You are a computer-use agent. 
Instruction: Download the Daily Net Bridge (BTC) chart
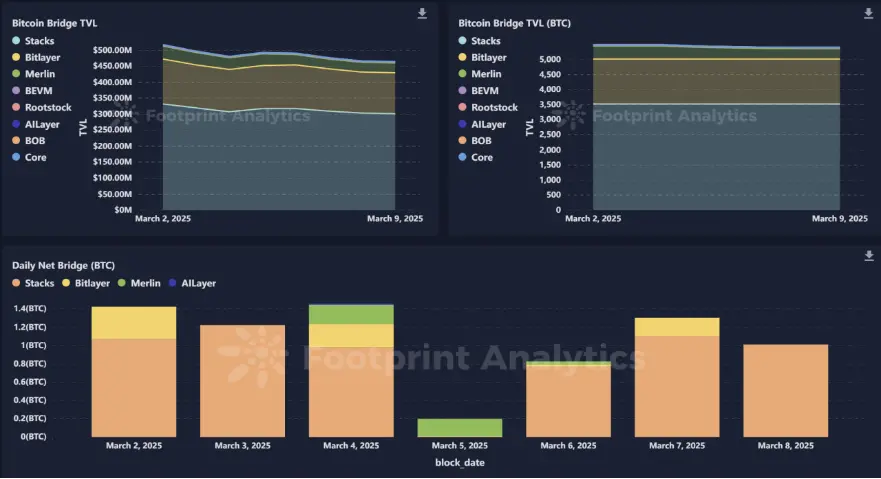click(x=869, y=256)
